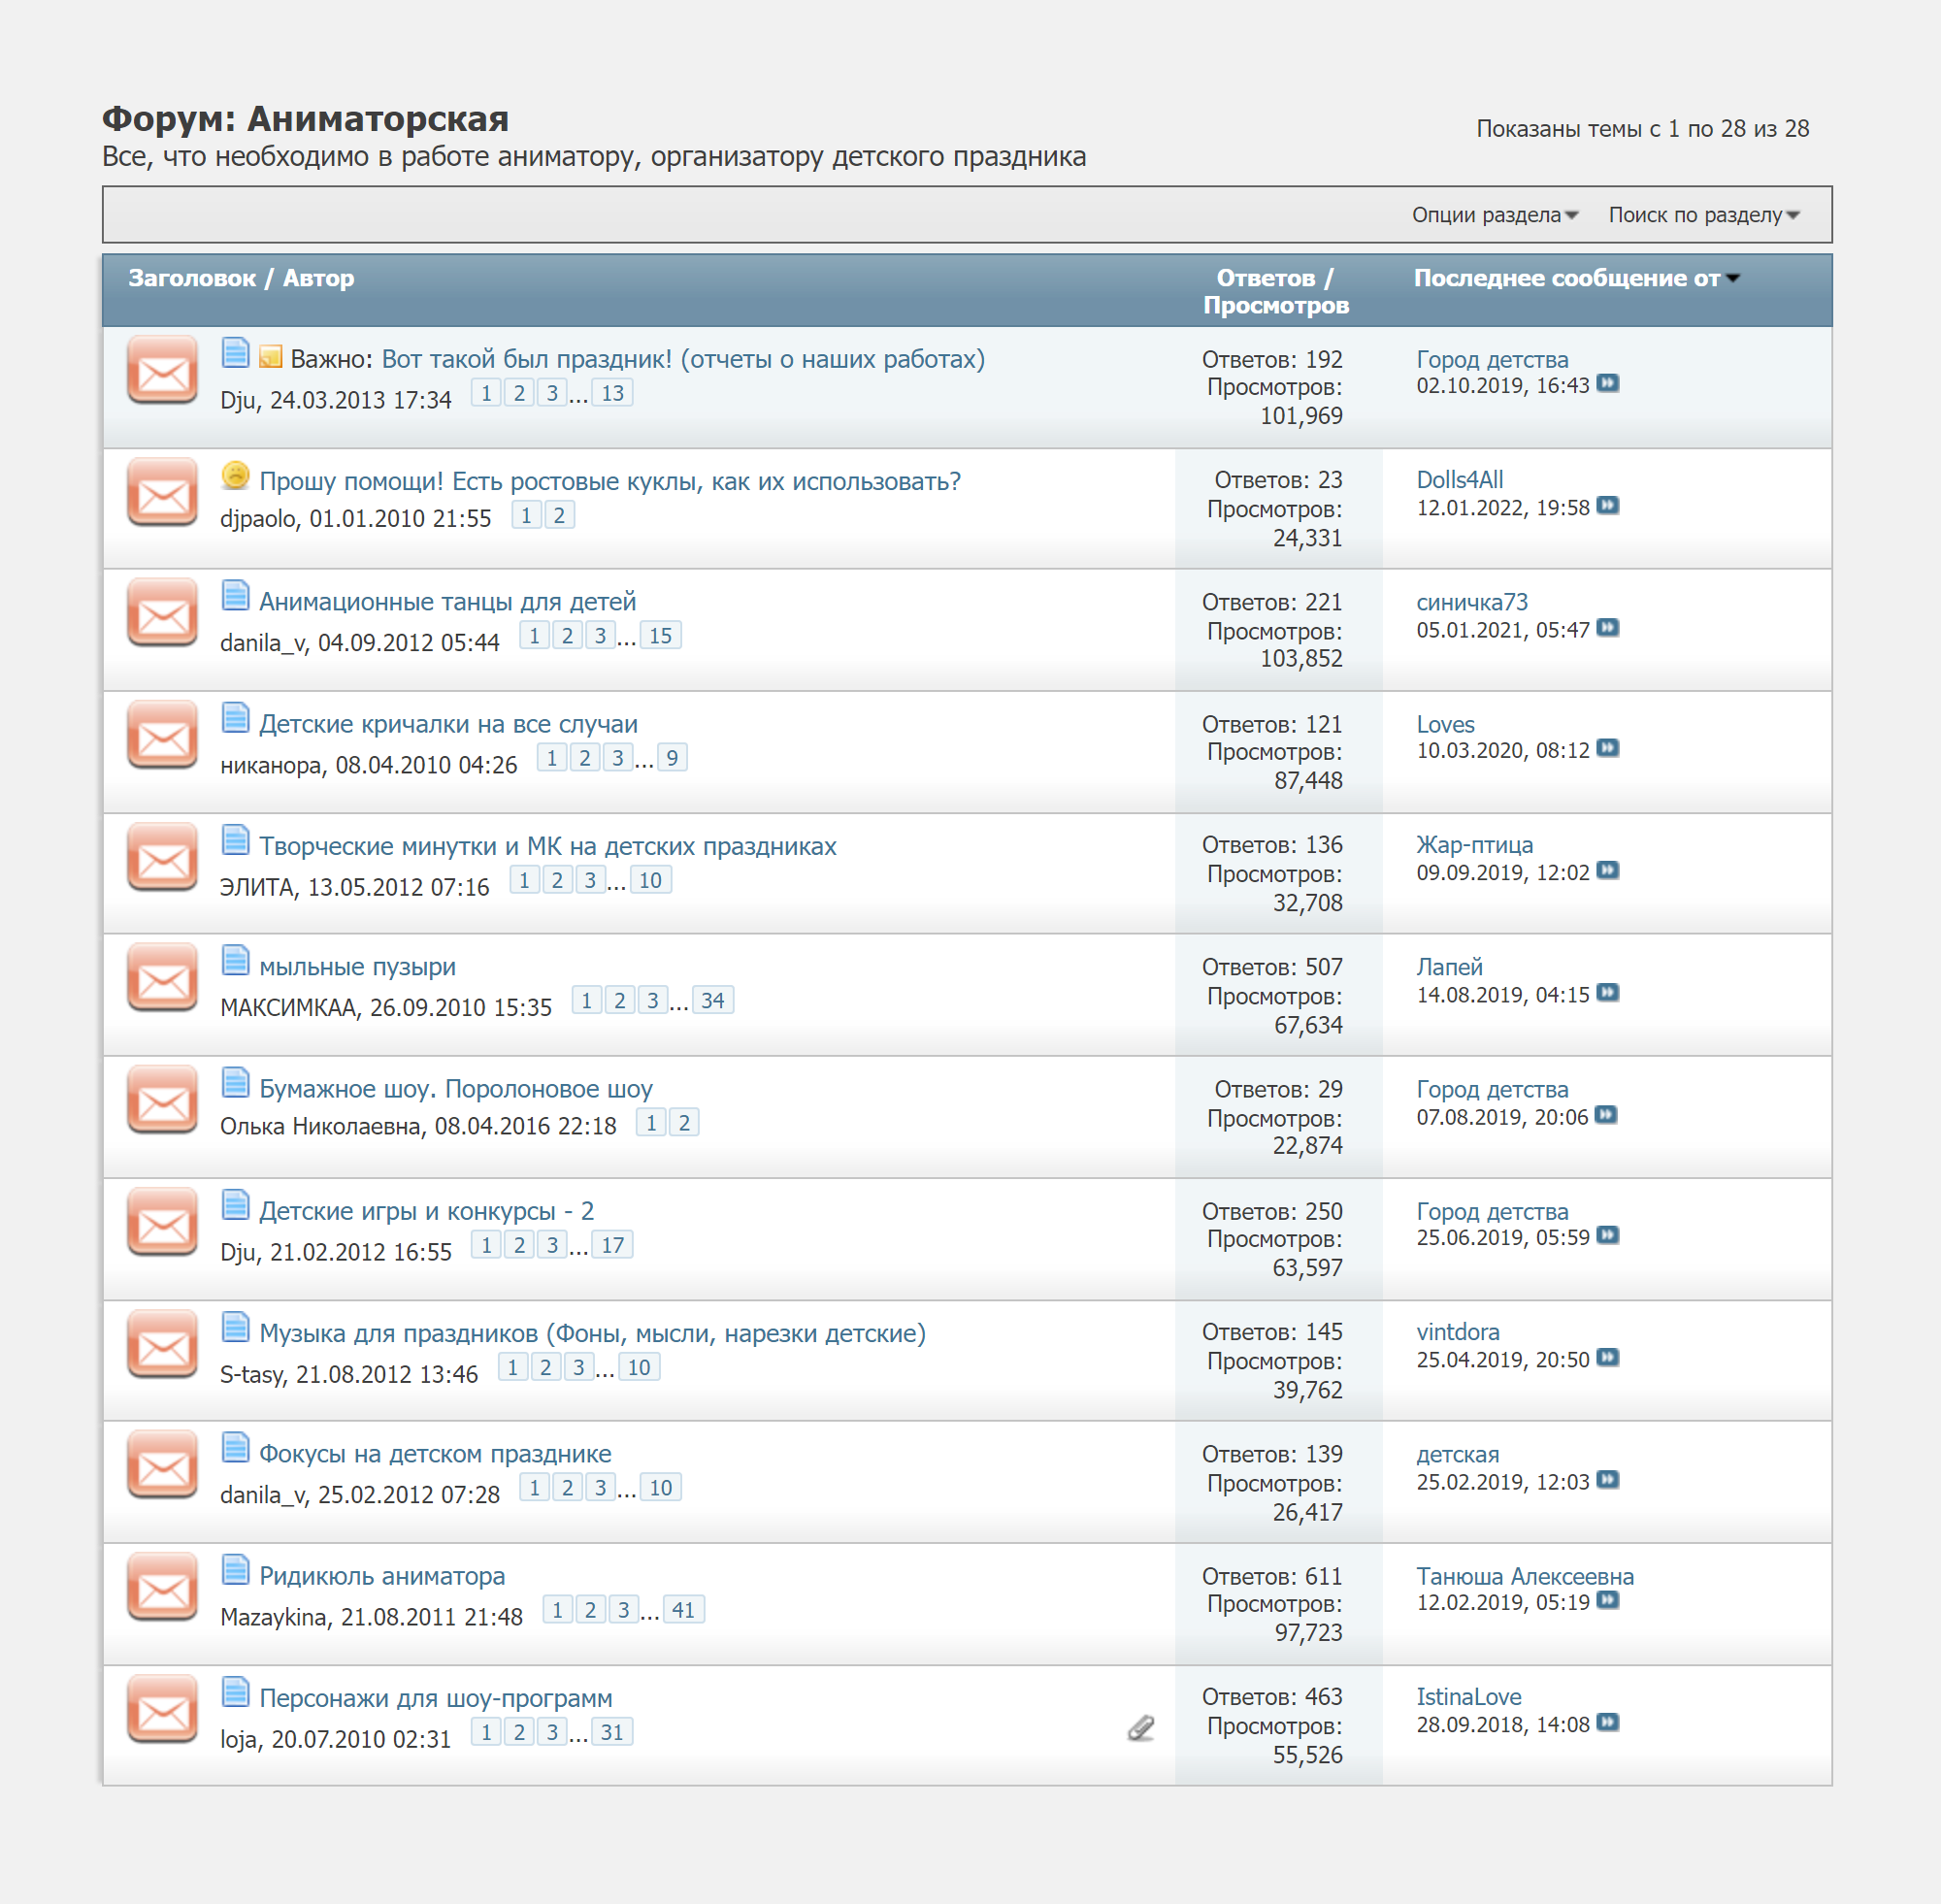1941x1904 pixels.
Task: Go to last post by Танюша Алексеевна
Action: [1607, 1601]
